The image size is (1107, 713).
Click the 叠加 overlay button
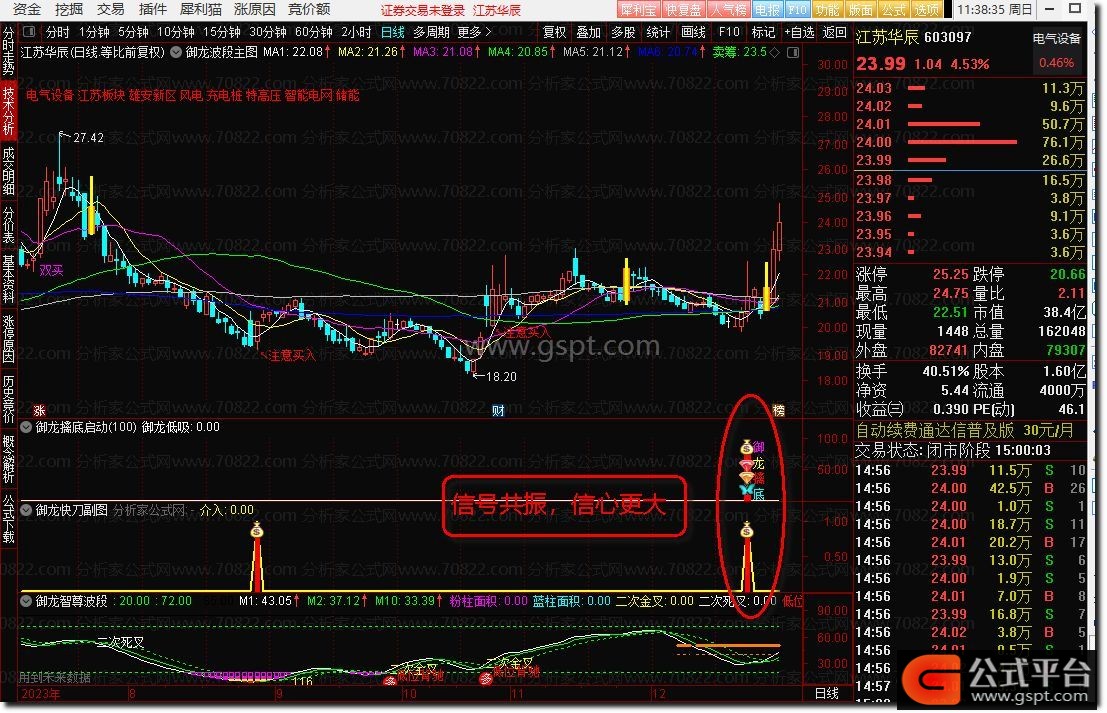(x=589, y=32)
